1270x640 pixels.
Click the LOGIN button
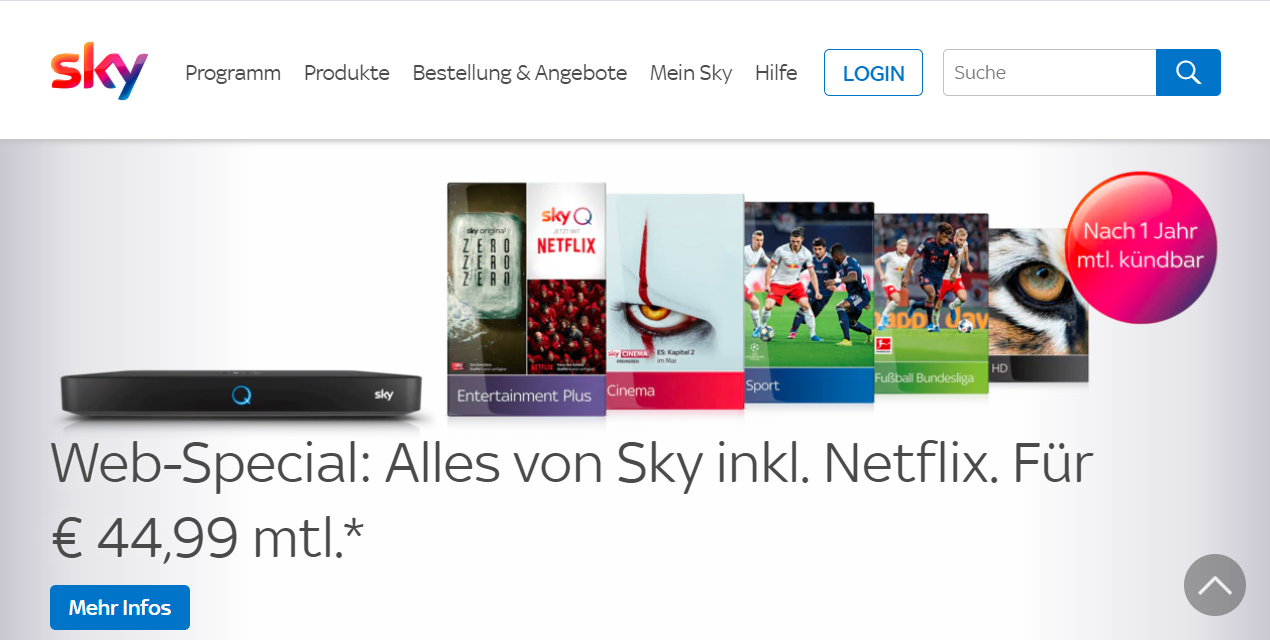coord(873,73)
